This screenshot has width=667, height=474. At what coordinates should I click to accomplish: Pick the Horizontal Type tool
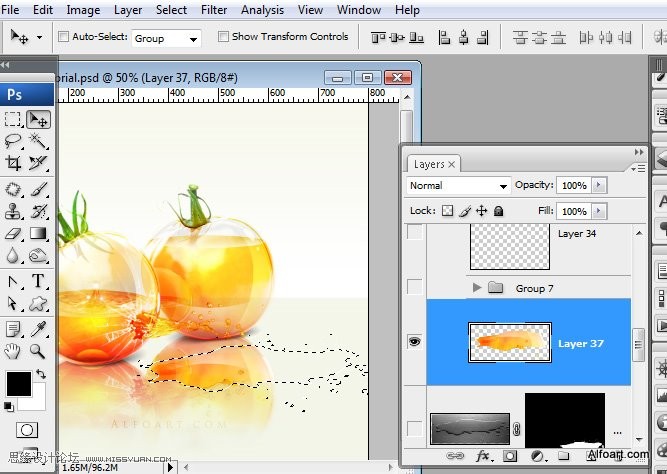coord(38,281)
